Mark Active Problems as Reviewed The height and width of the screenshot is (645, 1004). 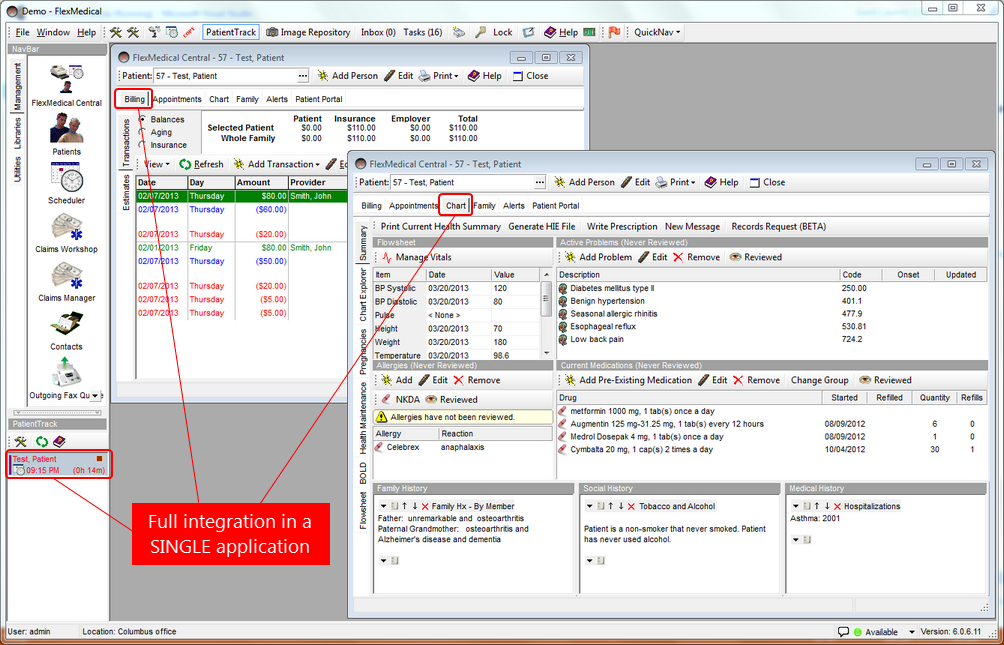coord(756,257)
